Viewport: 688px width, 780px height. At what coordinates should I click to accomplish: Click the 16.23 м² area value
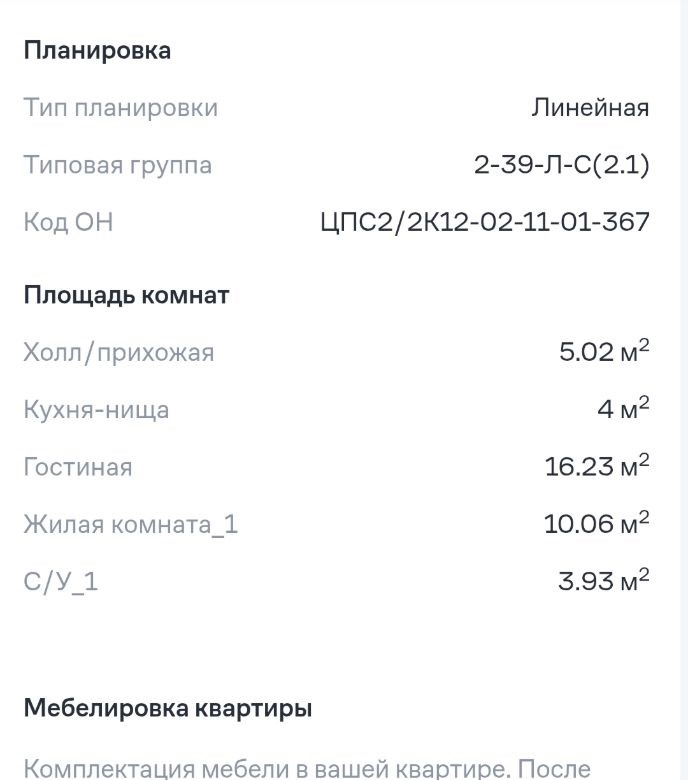click(x=597, y=466)
